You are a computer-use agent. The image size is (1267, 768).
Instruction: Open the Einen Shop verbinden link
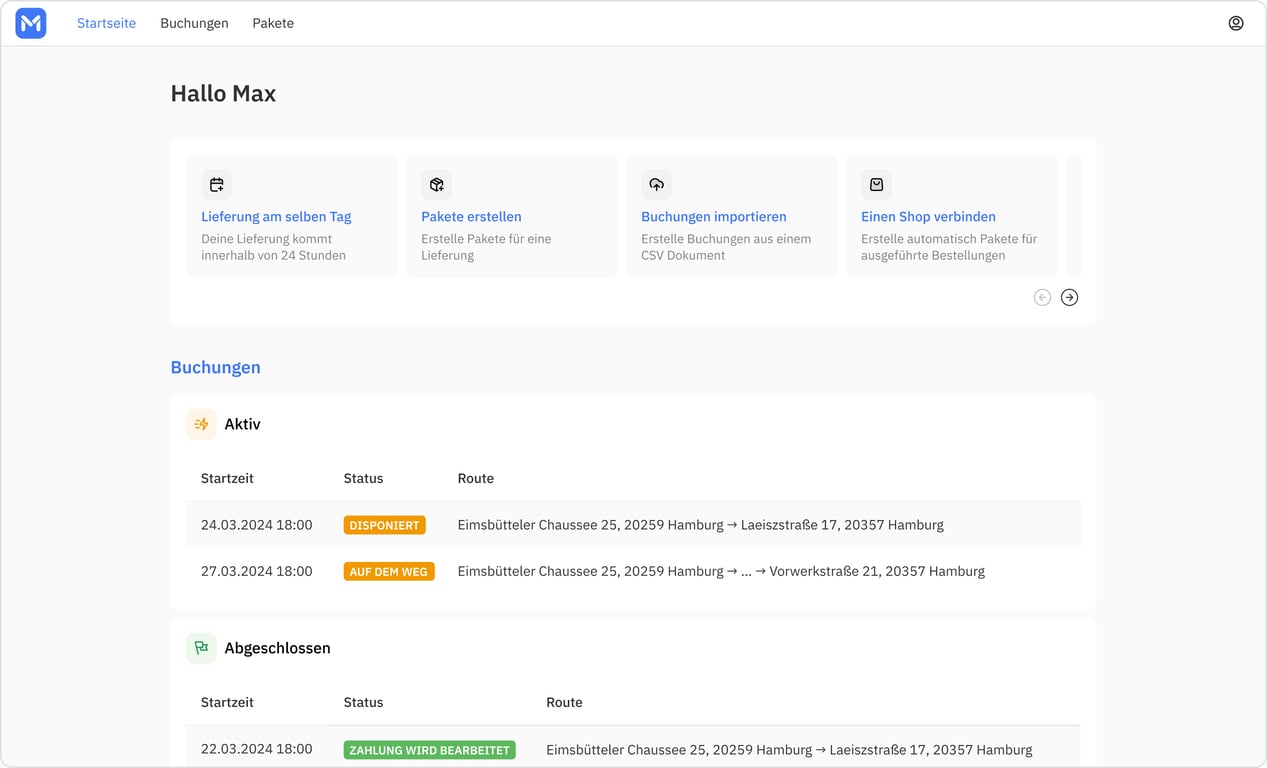pos(928,216)
